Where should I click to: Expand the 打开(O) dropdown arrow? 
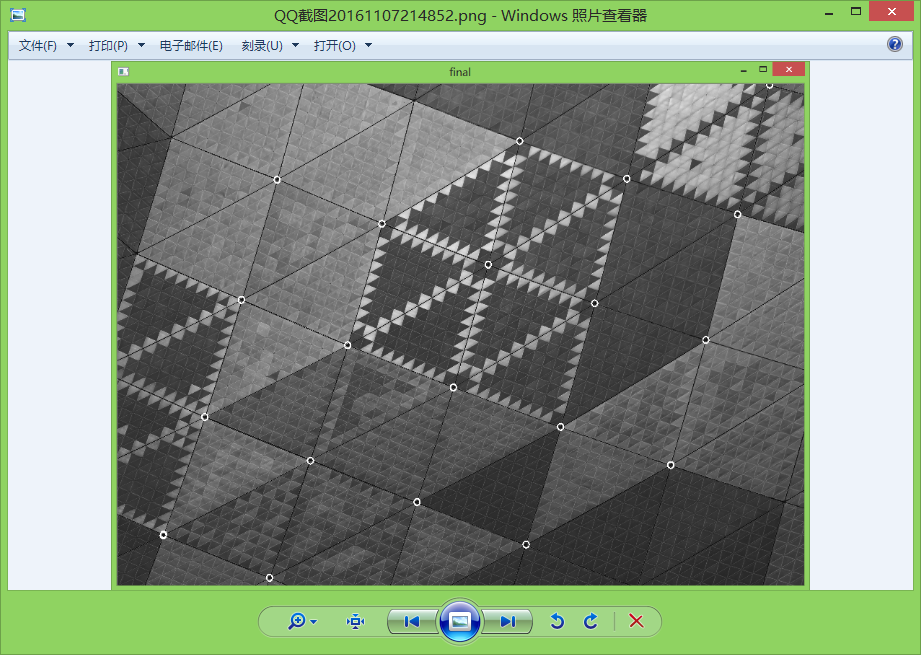[x=368, y=45]
